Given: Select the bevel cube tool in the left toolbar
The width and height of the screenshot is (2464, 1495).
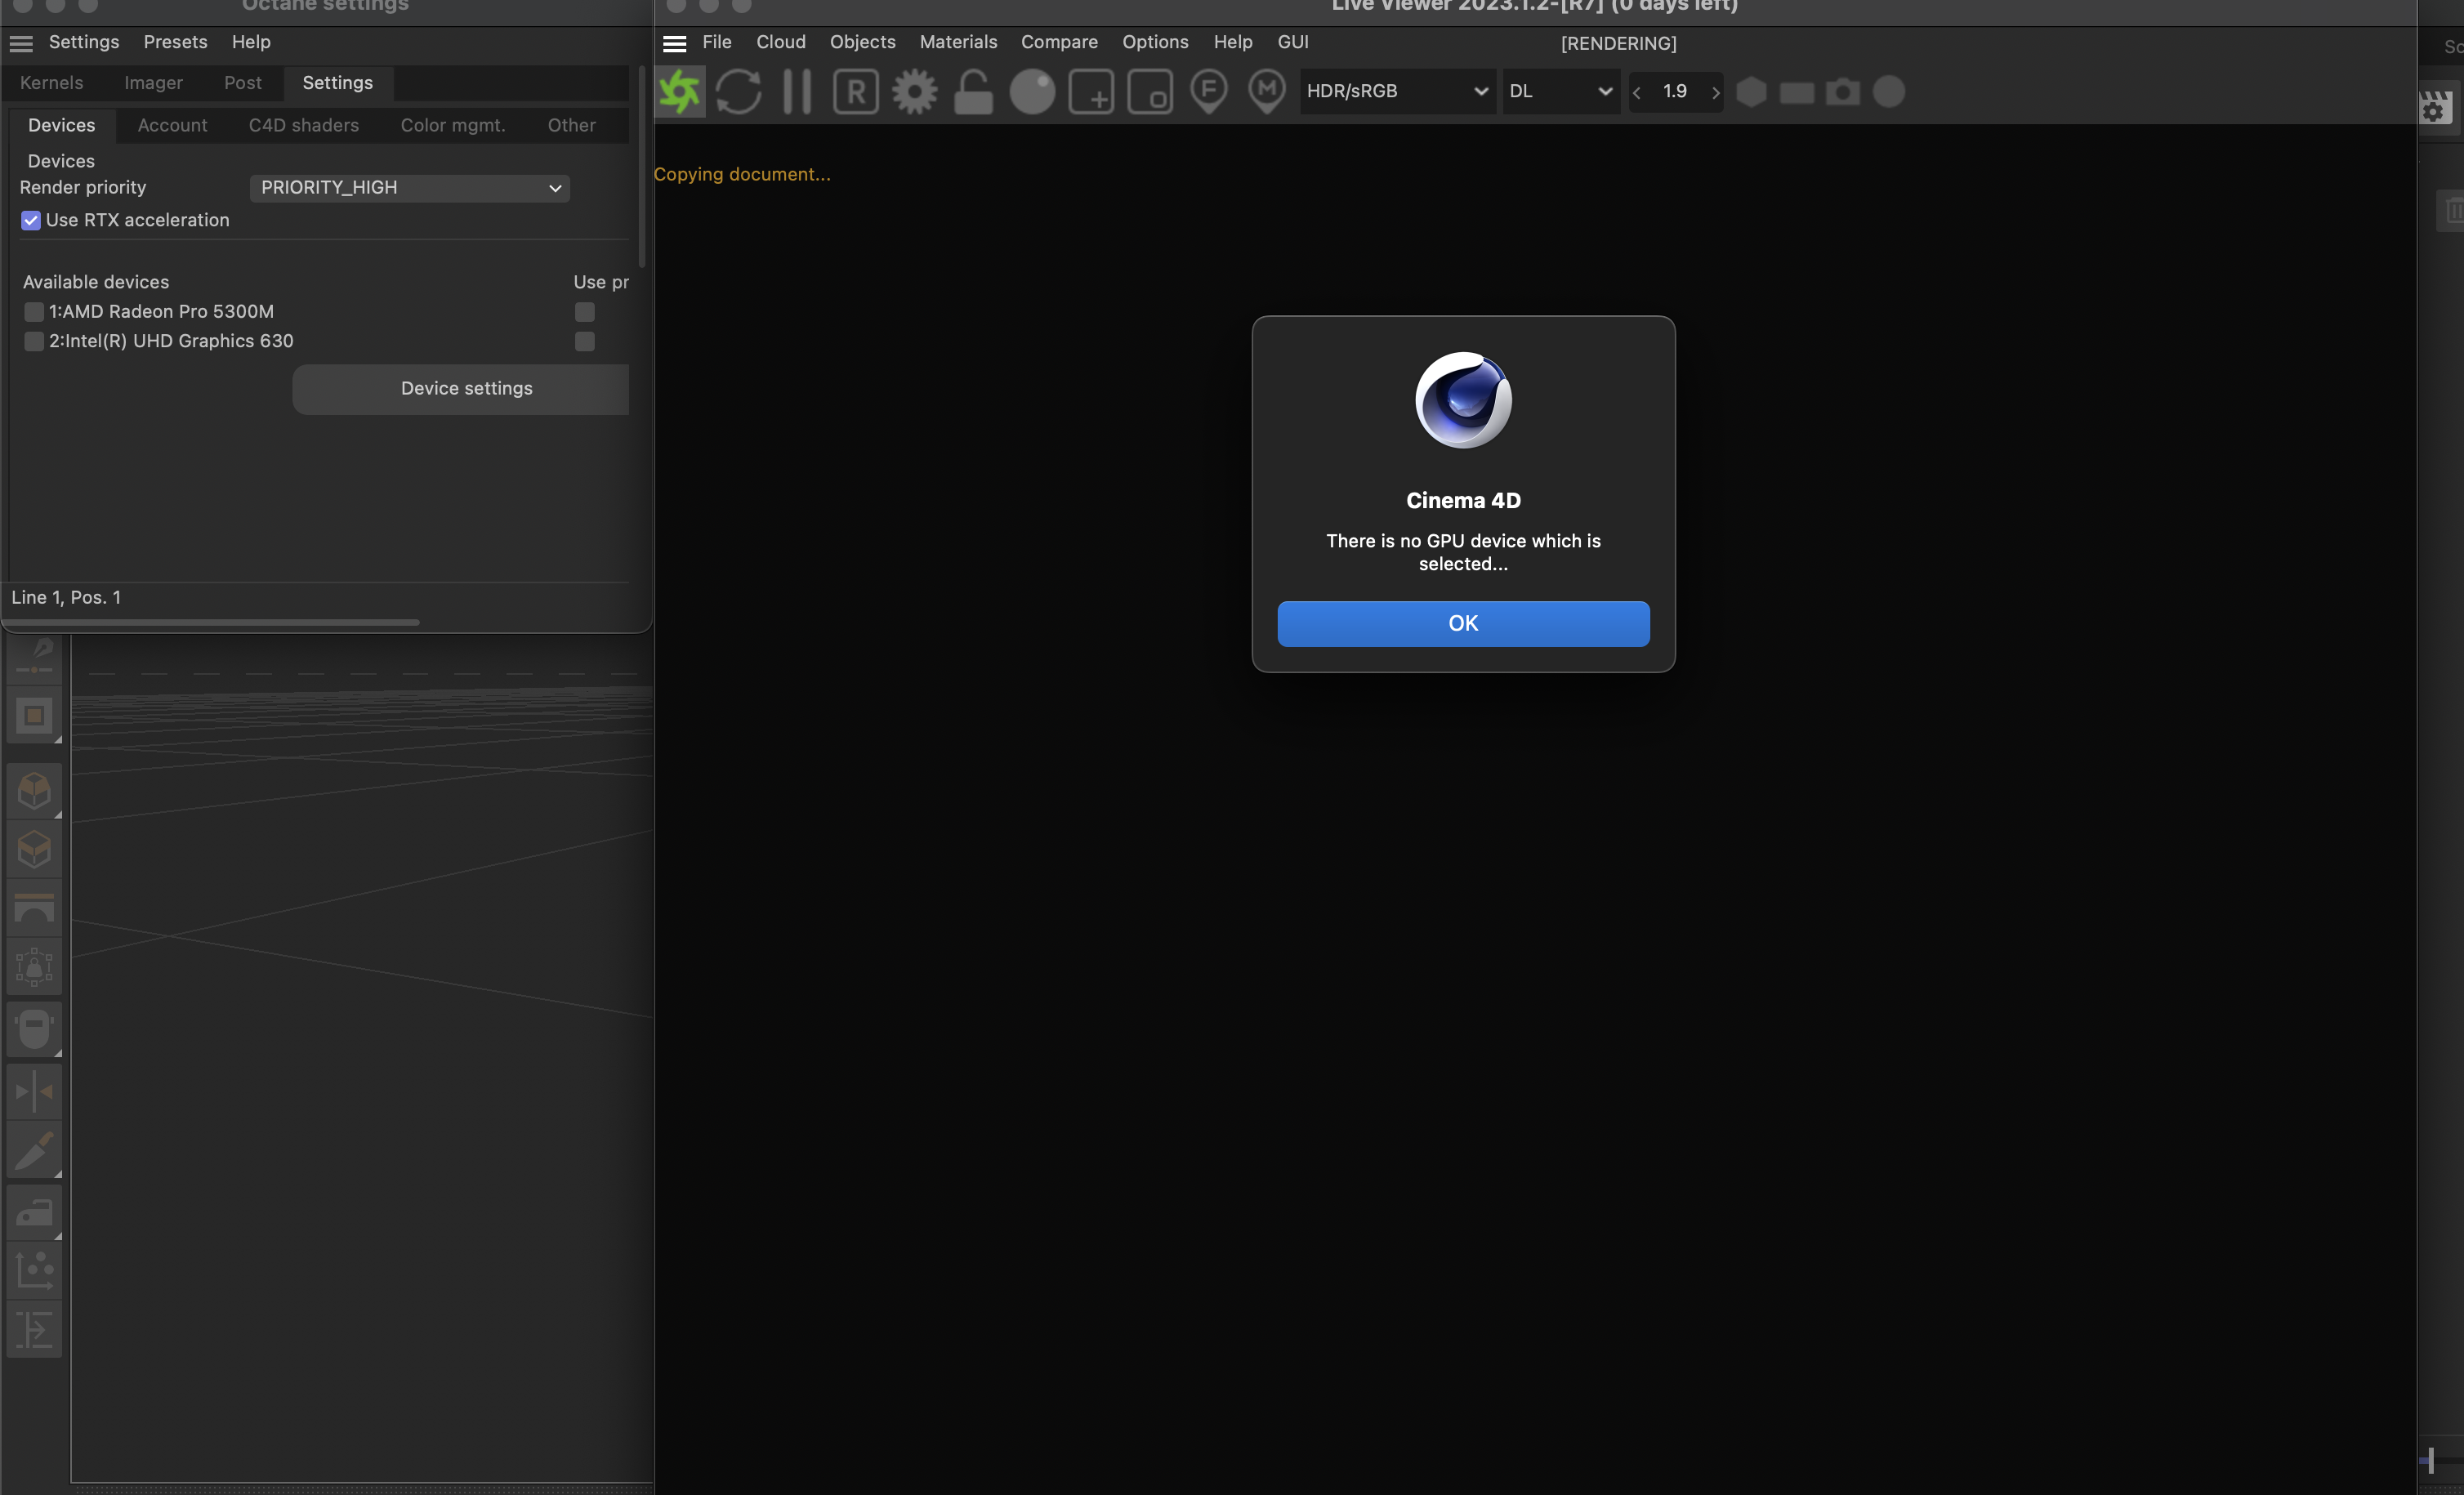Looking at the screenshot, I should tap(34, 849).
